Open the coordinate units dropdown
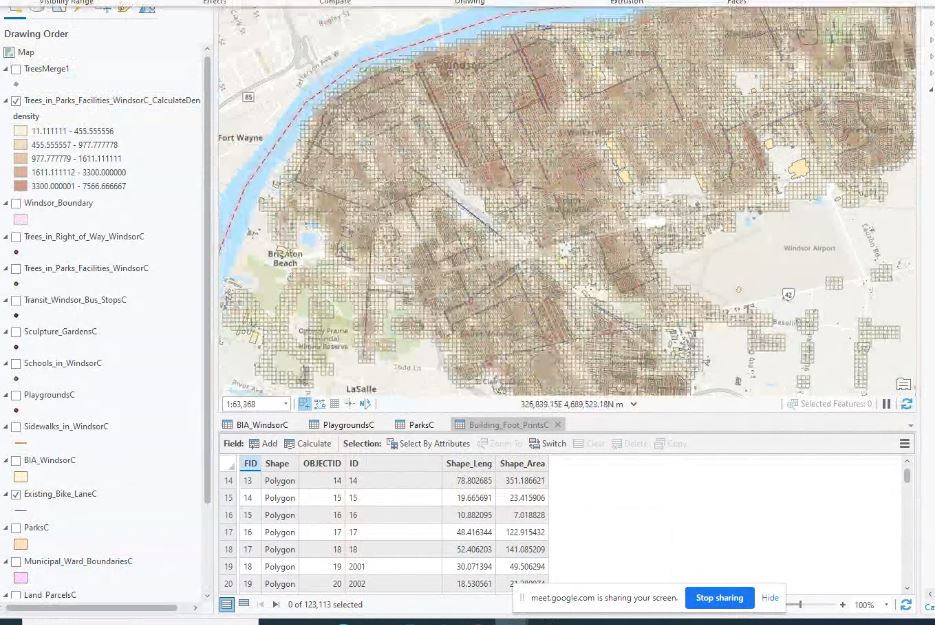 634,404
